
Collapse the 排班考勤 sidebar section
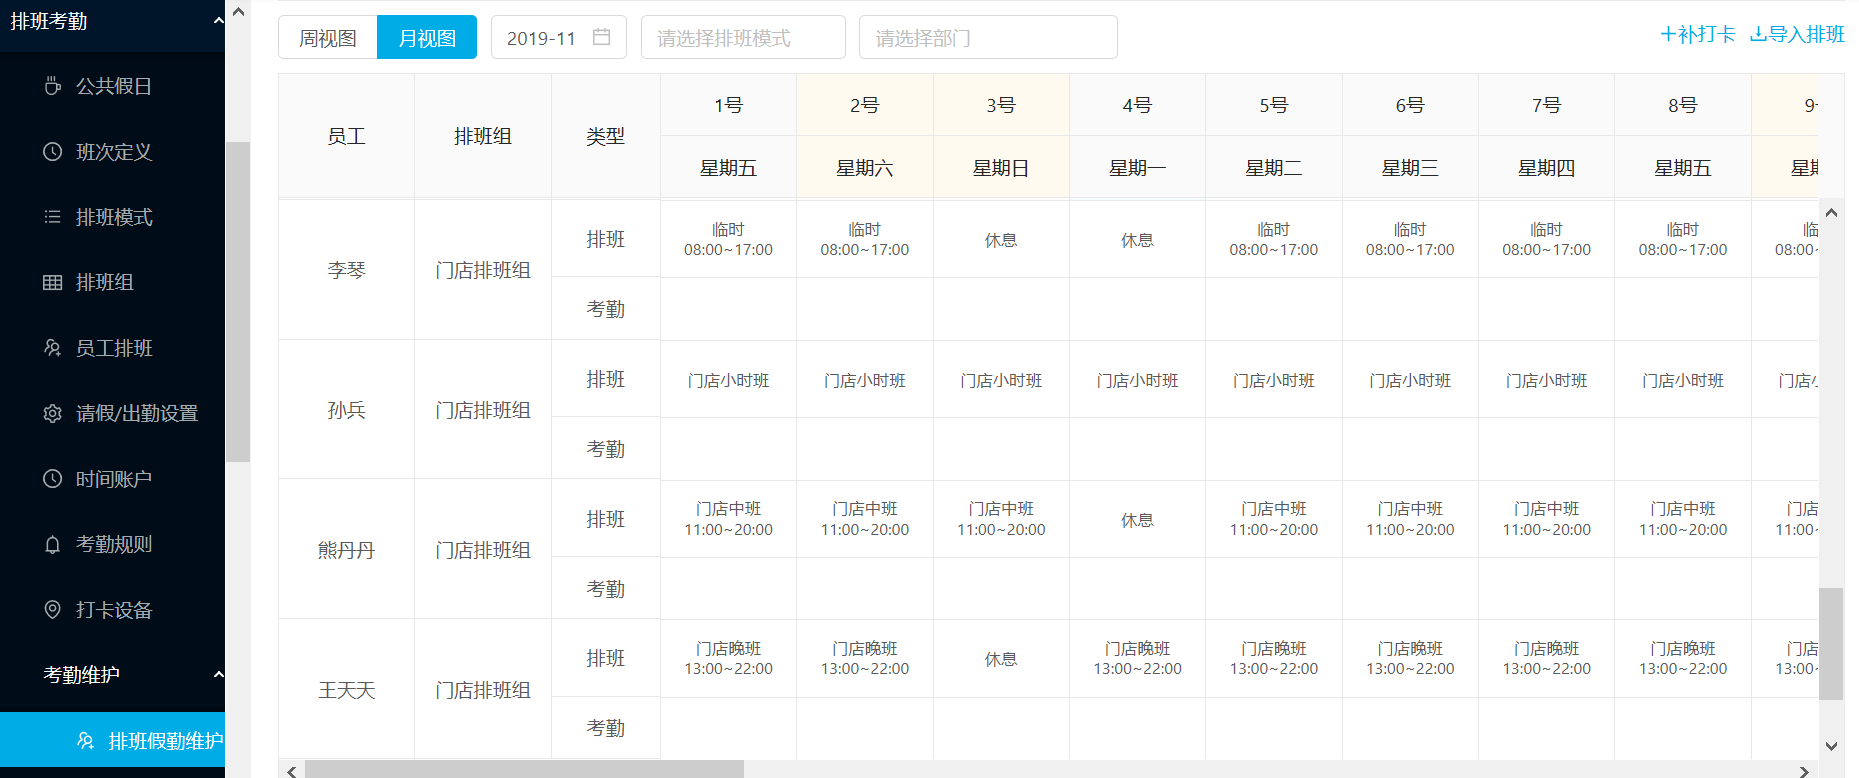coord(218,21)
